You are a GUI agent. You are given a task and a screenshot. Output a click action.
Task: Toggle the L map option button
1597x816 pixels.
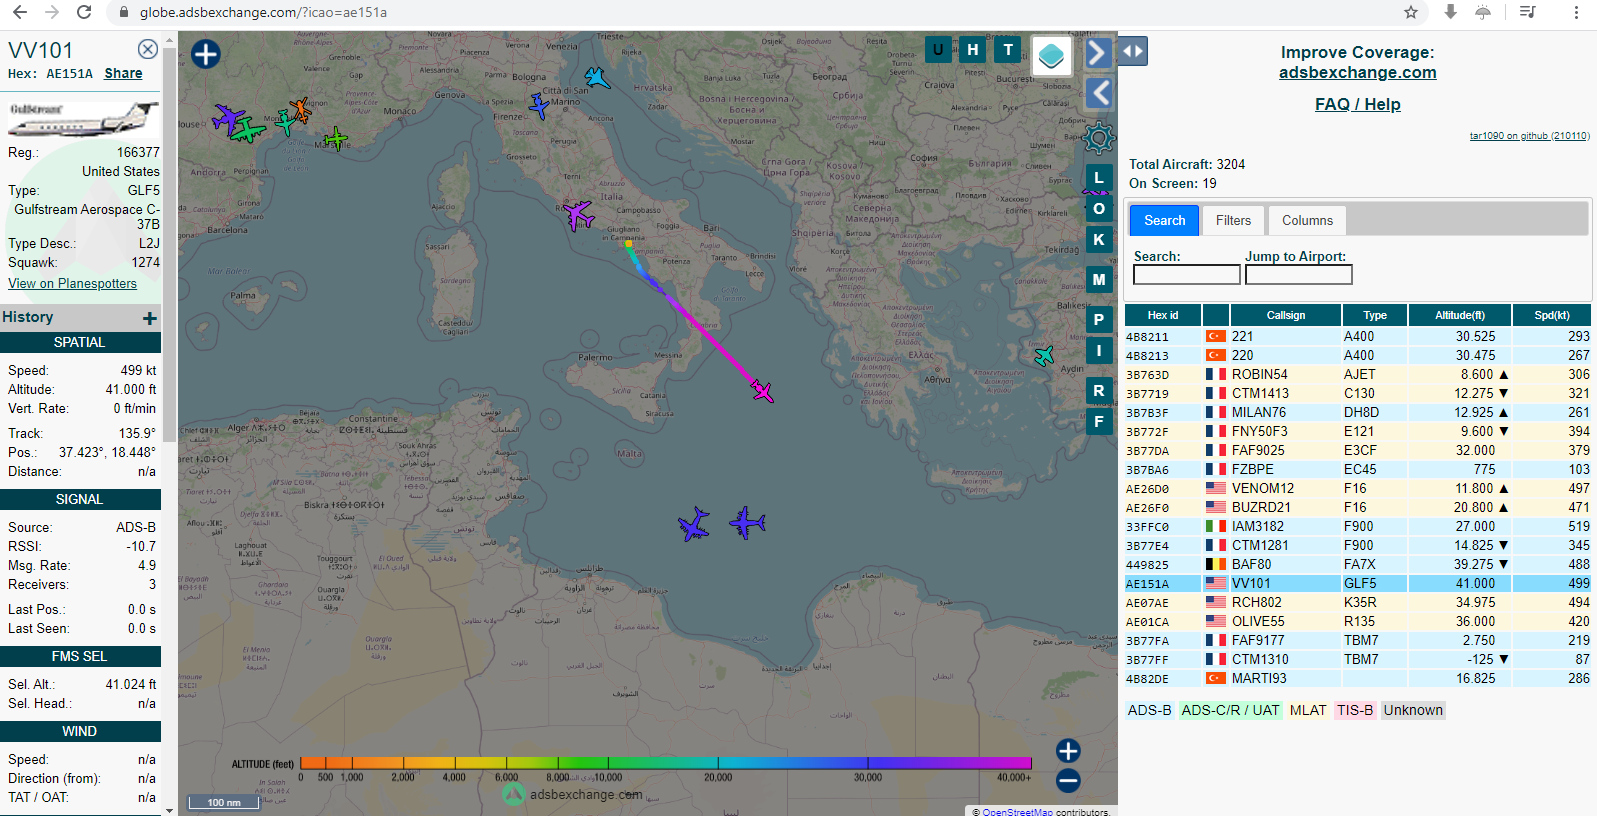[1099, 178]
